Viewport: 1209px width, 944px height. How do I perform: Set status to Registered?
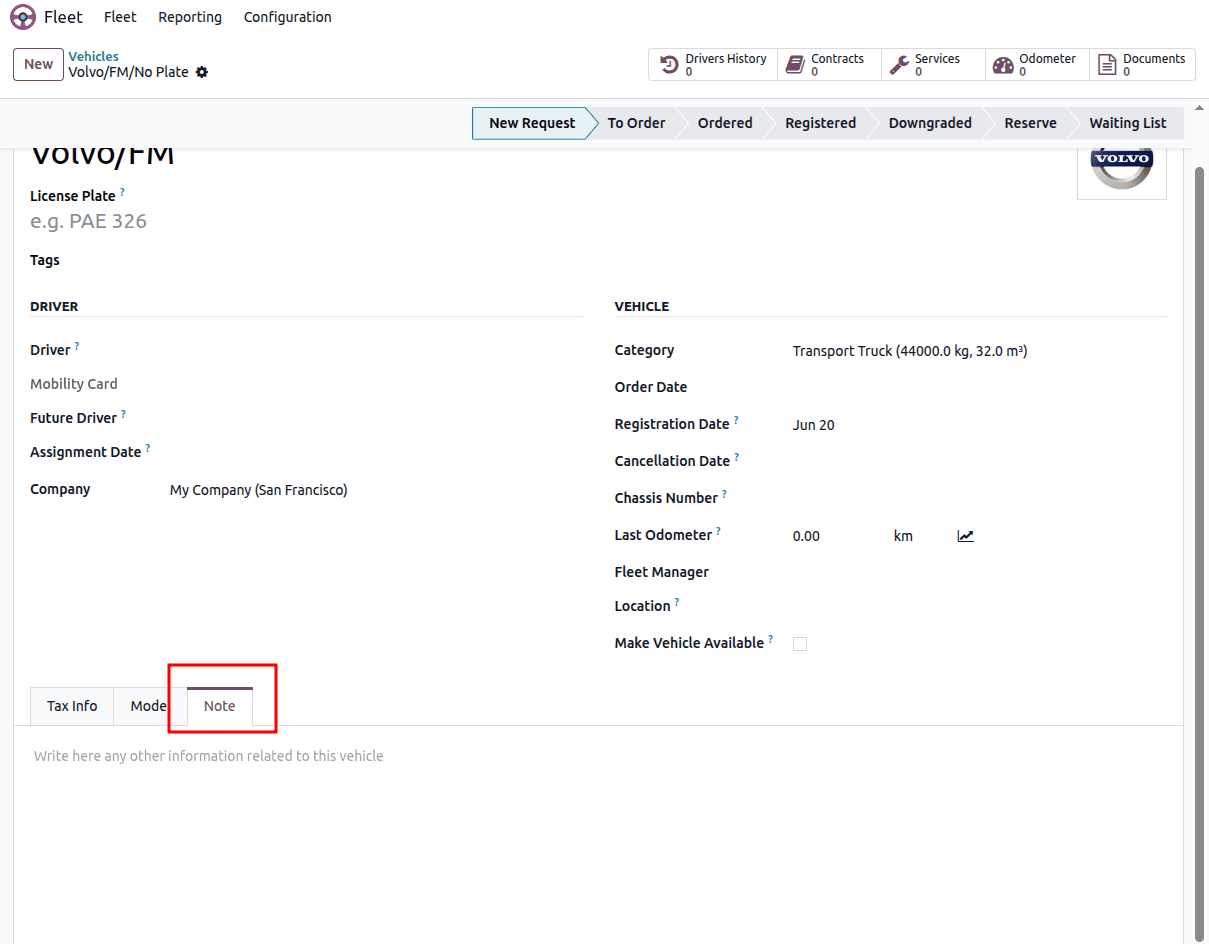tap(820, 123)
